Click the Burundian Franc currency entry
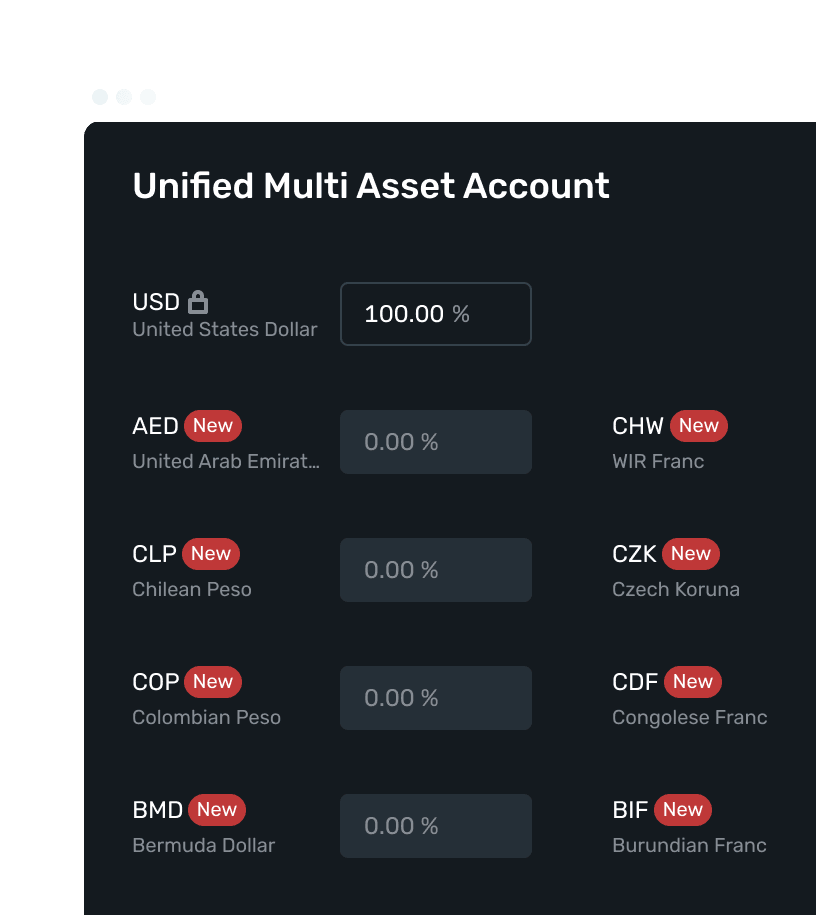This screenshot has height=920, width=816. click(x=689, y=845)
